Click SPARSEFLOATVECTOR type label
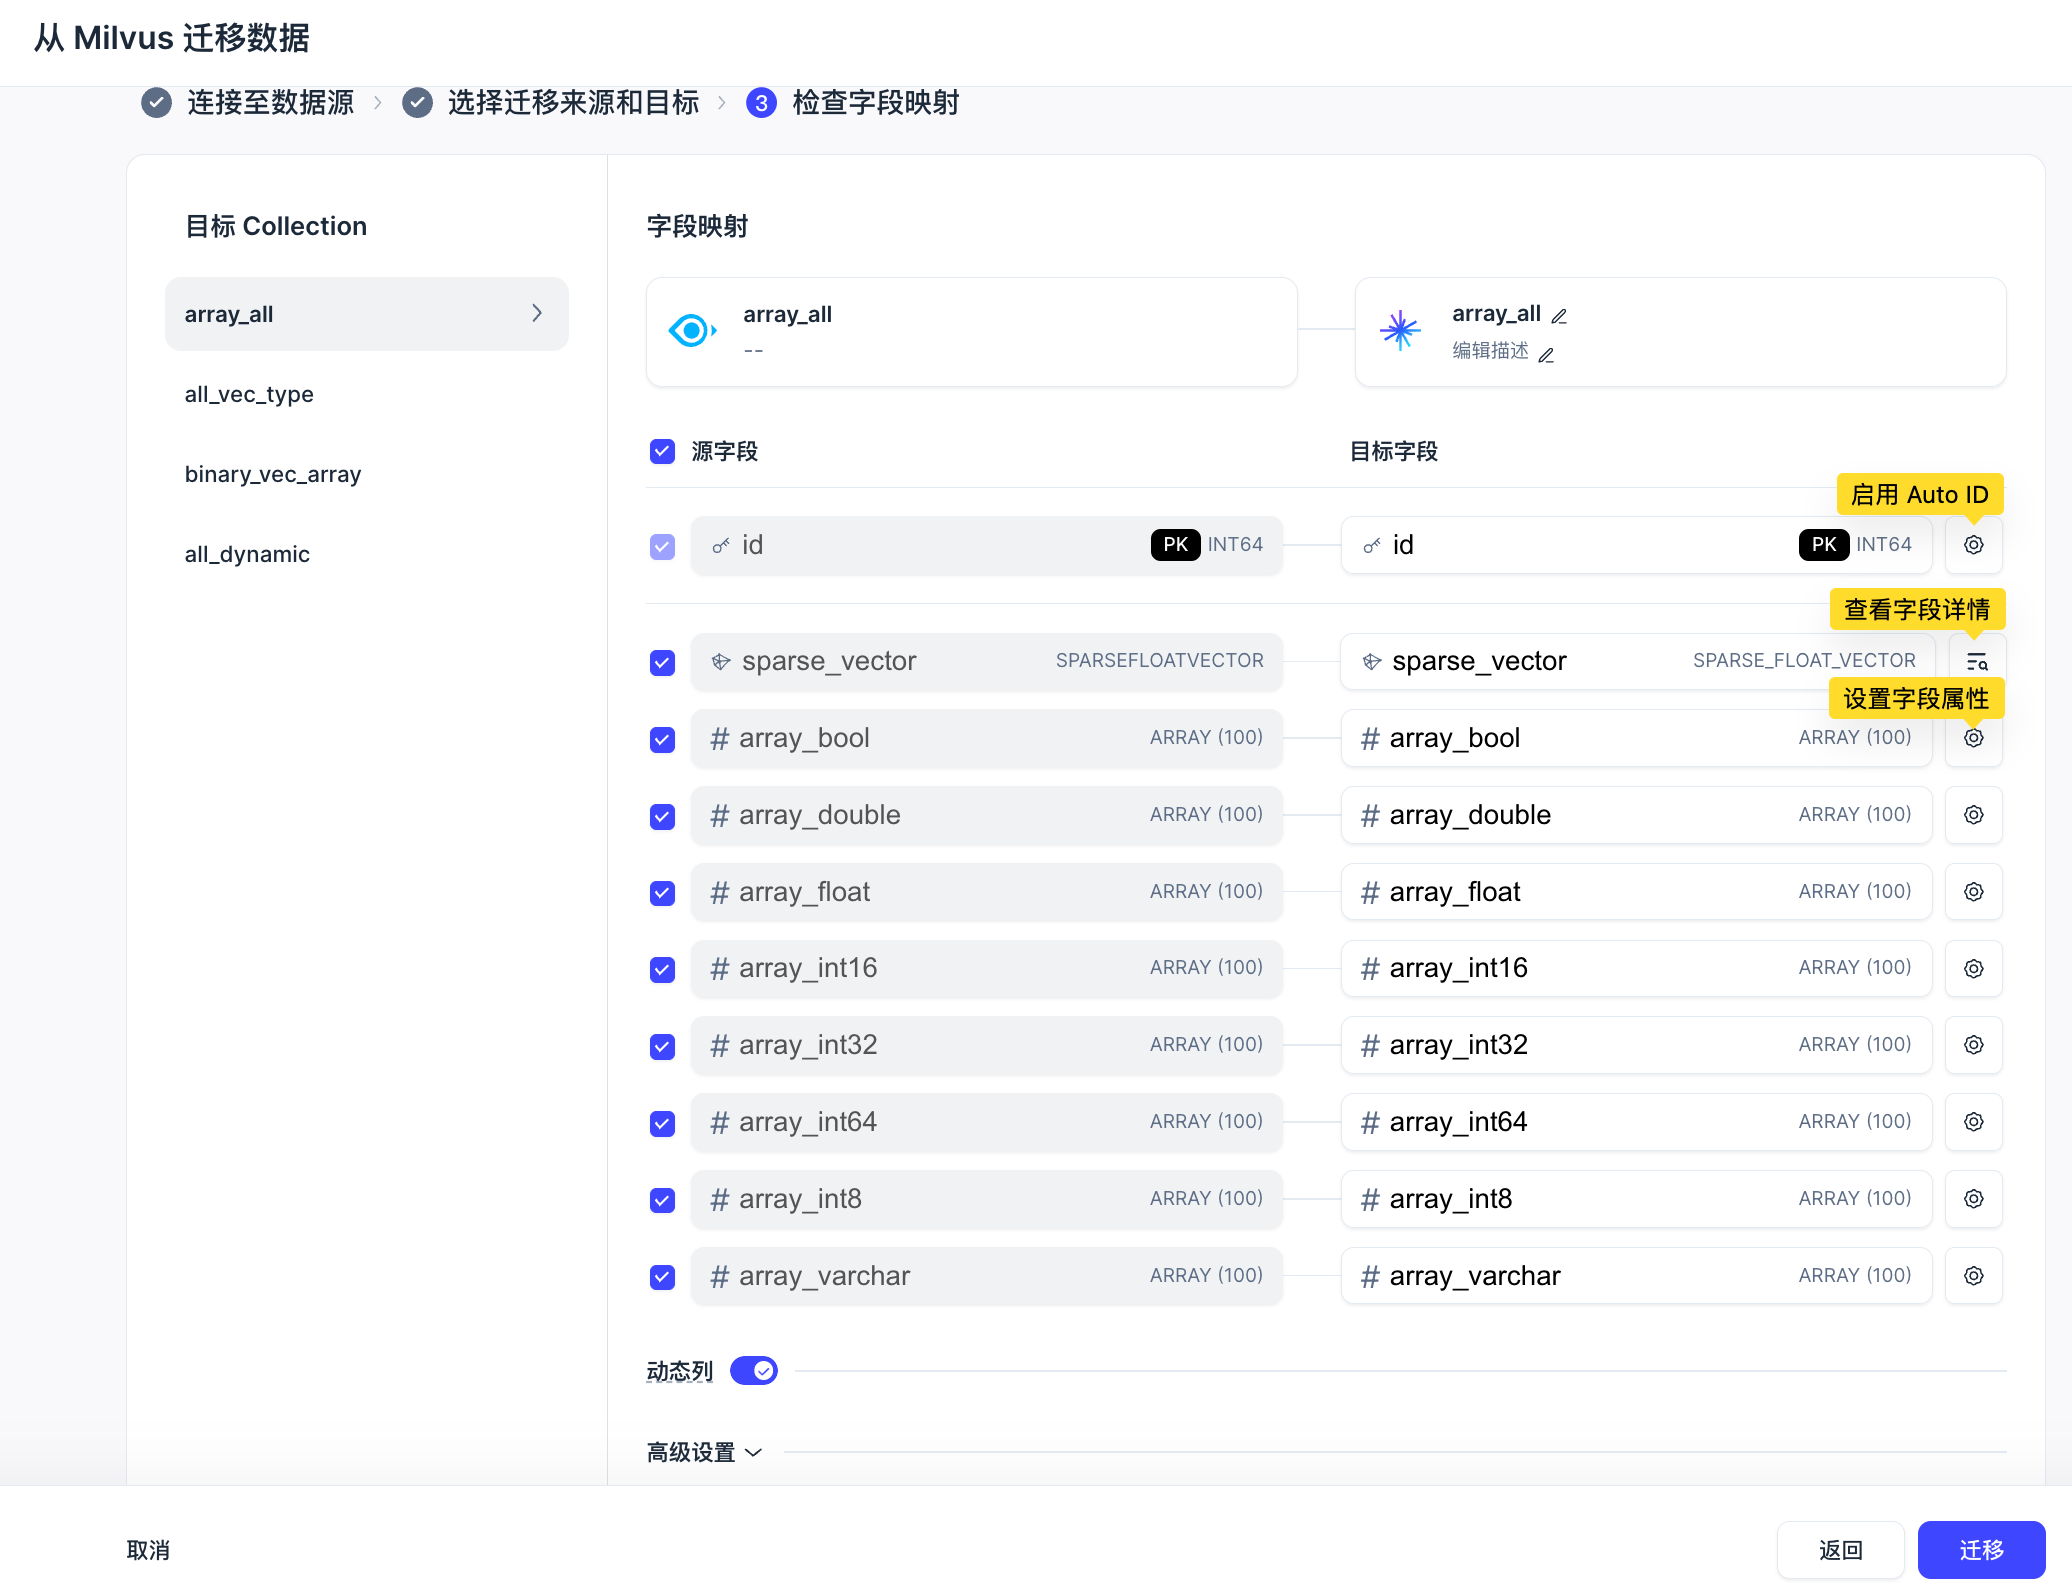This screenshot has height=1590, width=2072. 1159,661
